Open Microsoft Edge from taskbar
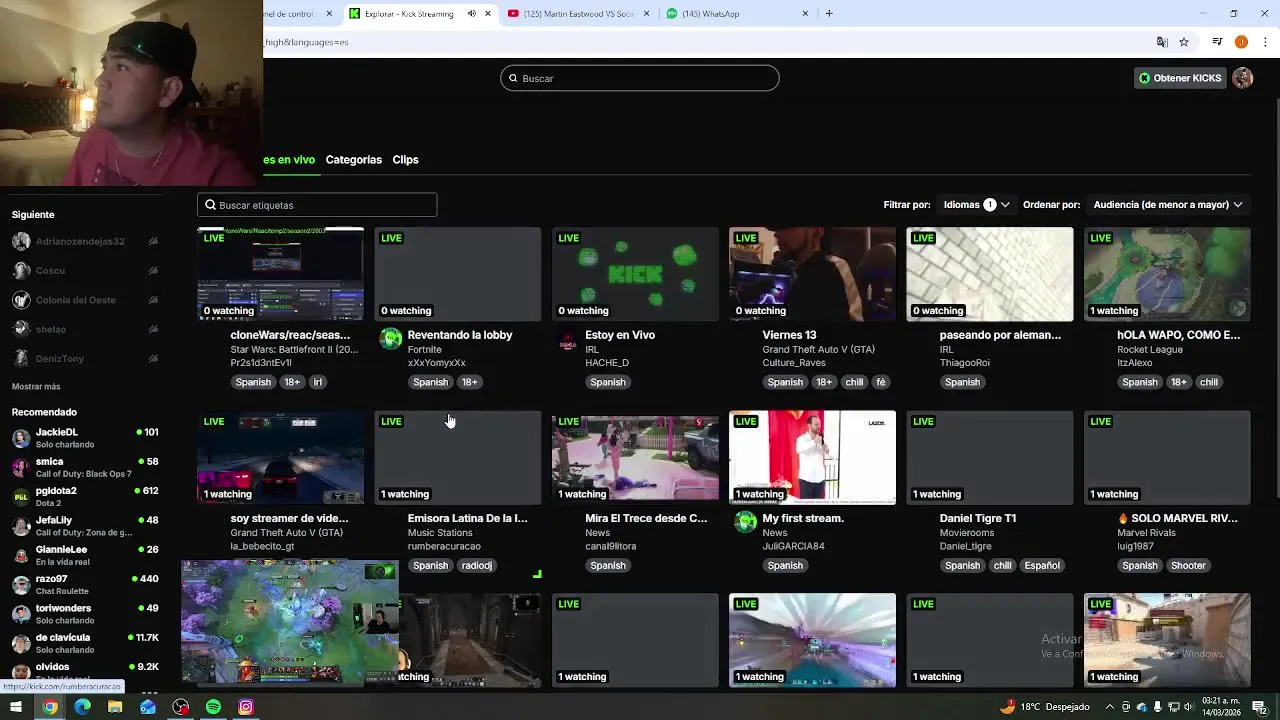This screenshot has height=720, width=1280. click(82, 707)
